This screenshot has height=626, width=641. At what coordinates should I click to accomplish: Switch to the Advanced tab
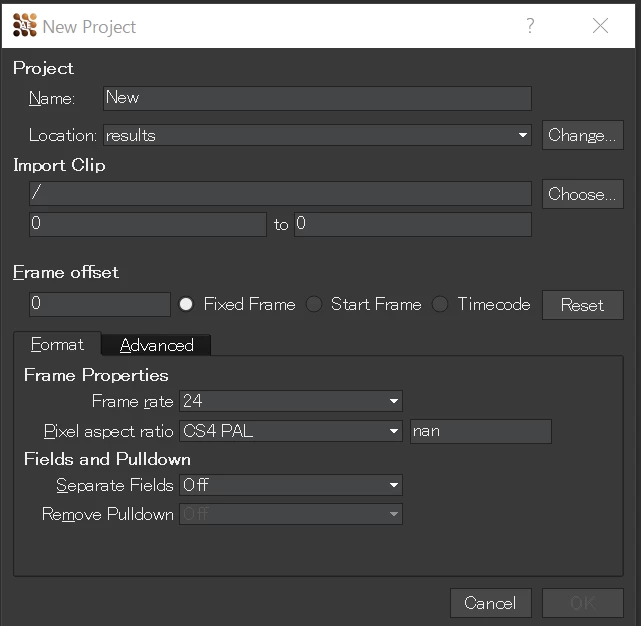point(156,345)
